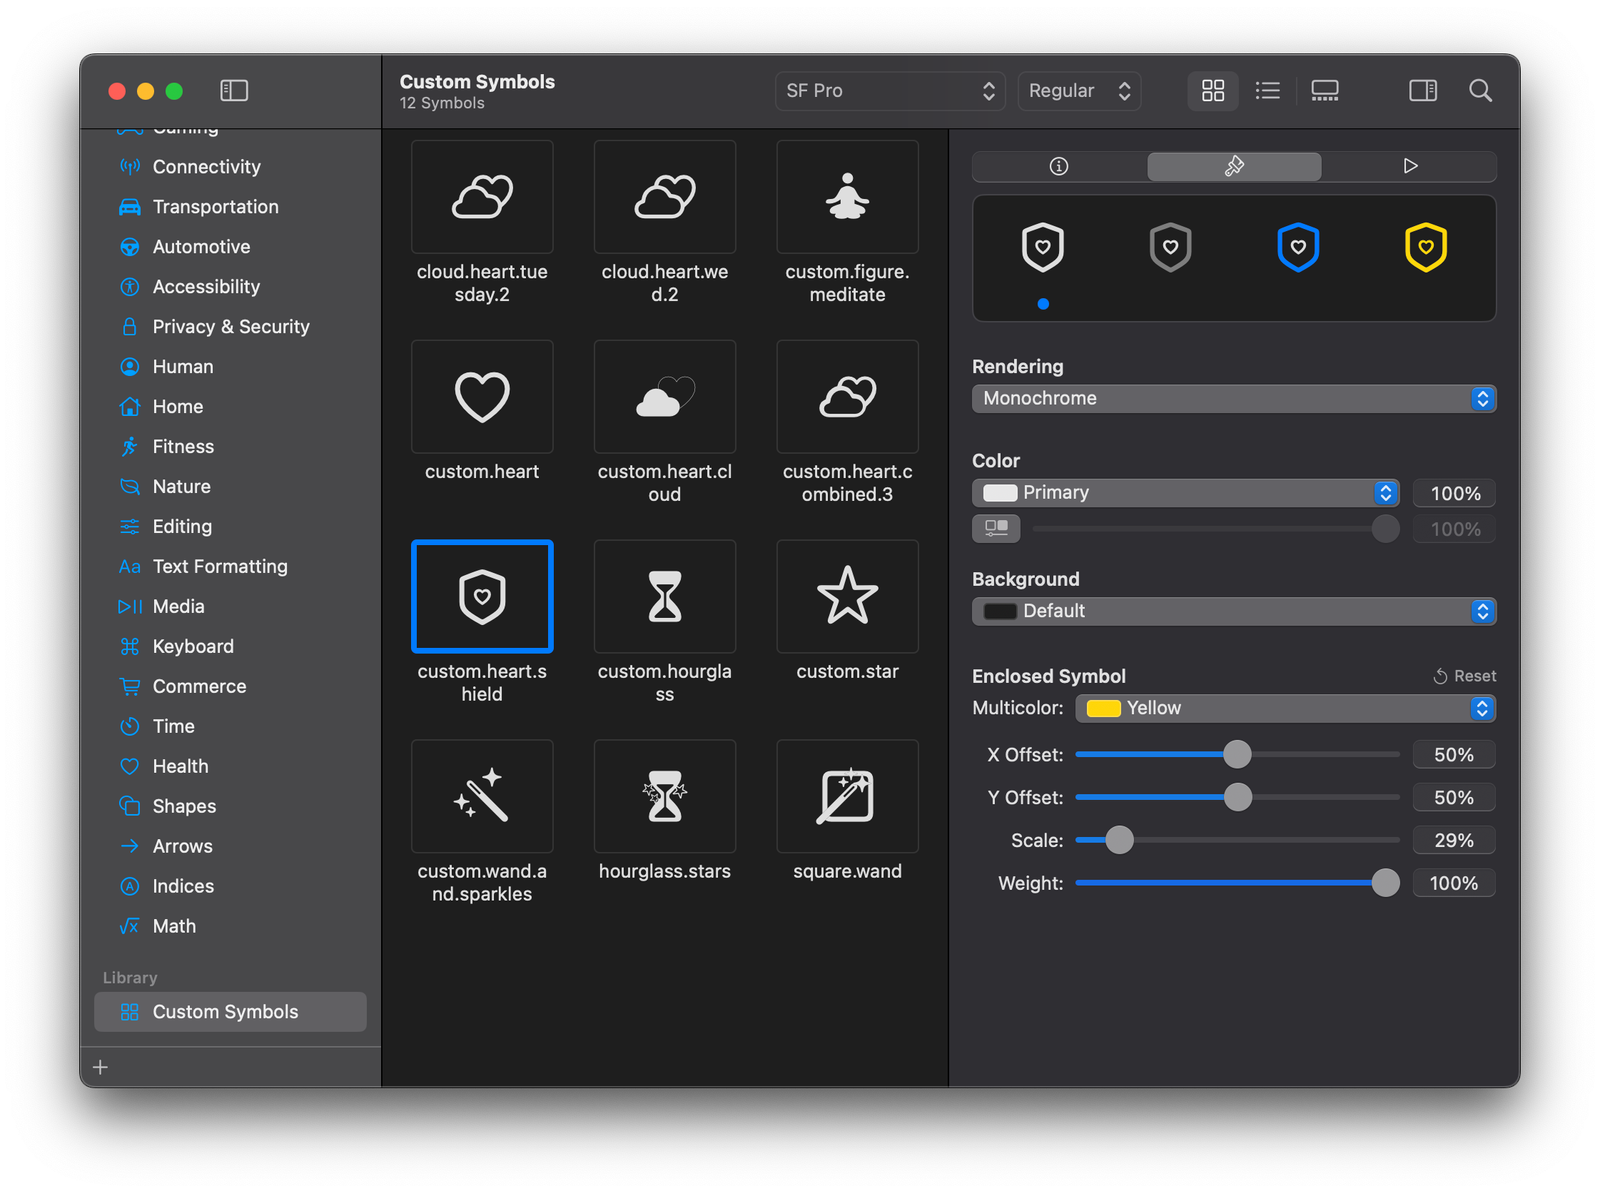Add a new custom symbol with the plus button
Viewport: 1600px width, 1193px height.
pos(100,1066)
